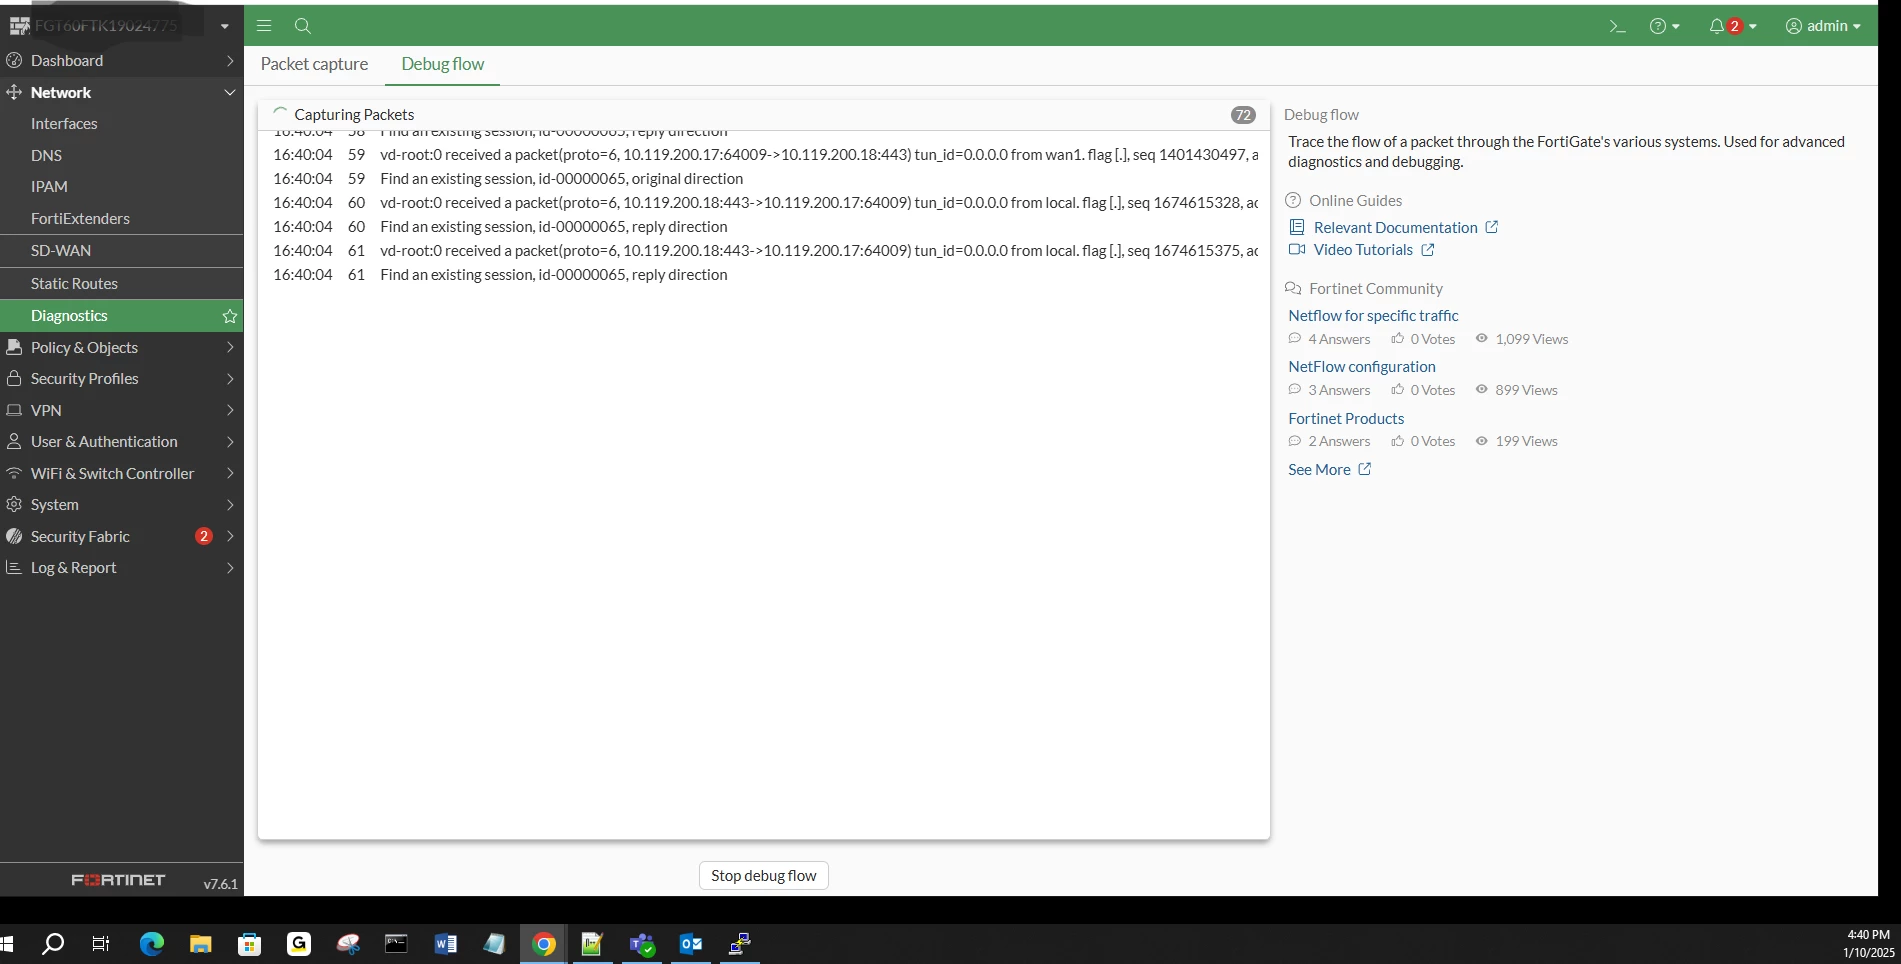
Task: Open the notifications bell with 2 alerts
Action: pos(1732,26)
